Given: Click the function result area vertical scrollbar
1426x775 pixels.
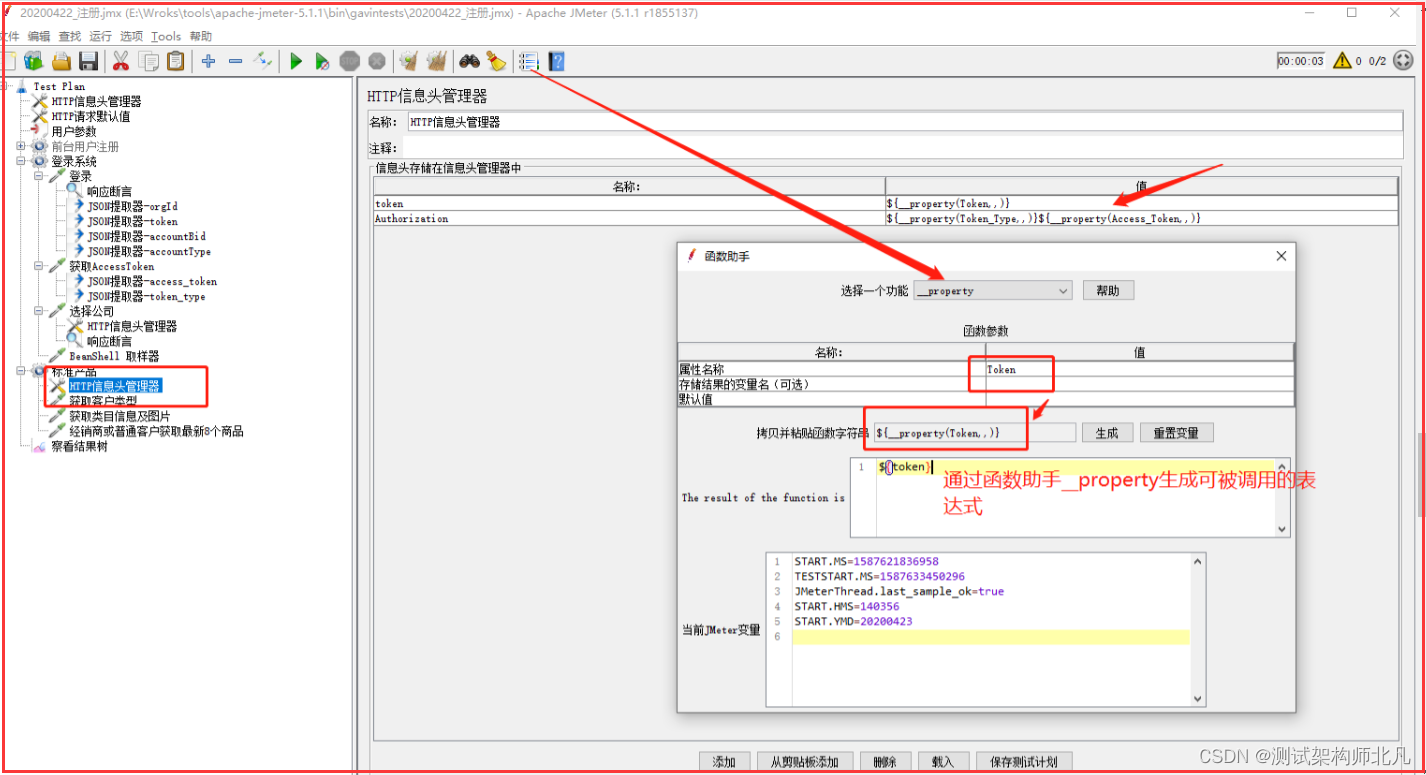Looking at the screenshot, I should 1283,497.
